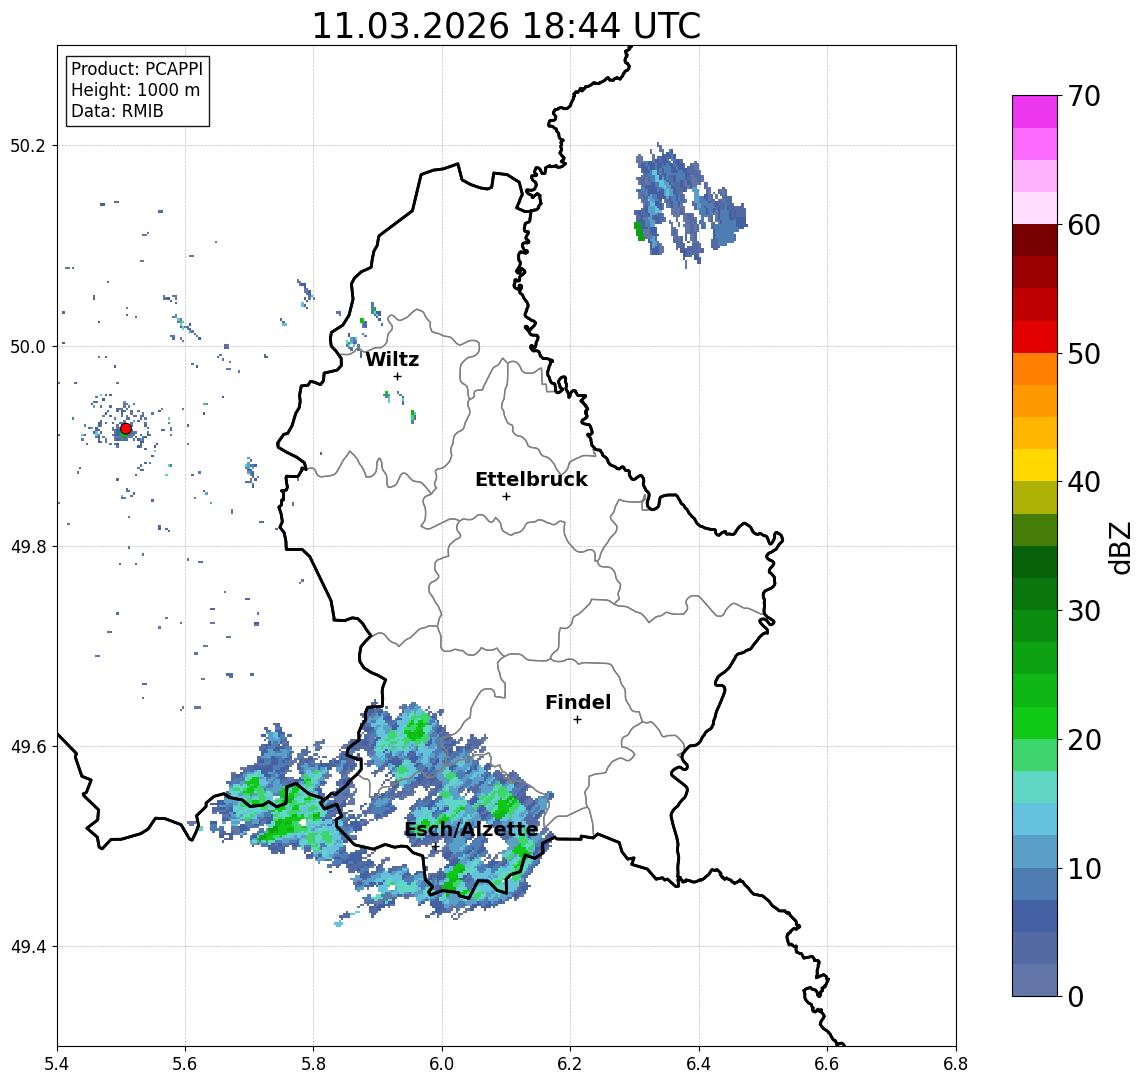This screenshot has height=1084, width=1145.
Task: Click the Wiltz station cross marker
Action: click(x=397, y=376)
